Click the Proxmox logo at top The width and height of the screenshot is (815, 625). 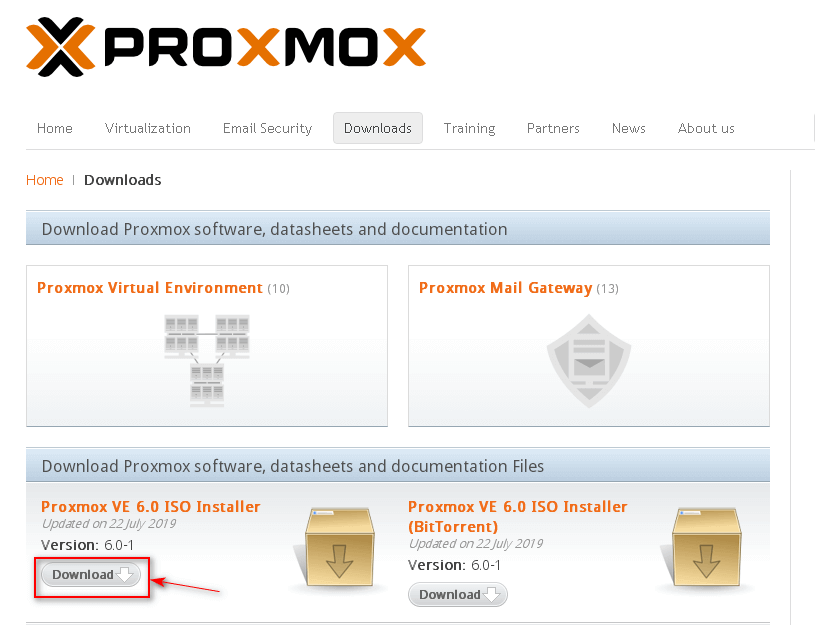coord(226,47)
